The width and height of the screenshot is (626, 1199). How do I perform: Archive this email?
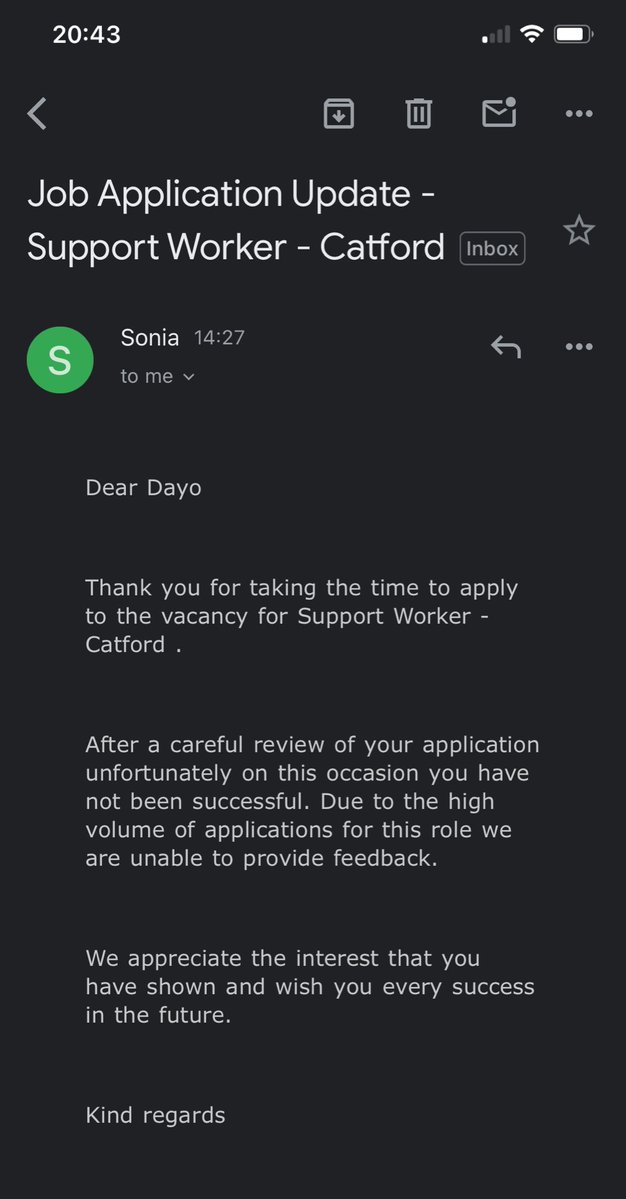click(339, 114)
